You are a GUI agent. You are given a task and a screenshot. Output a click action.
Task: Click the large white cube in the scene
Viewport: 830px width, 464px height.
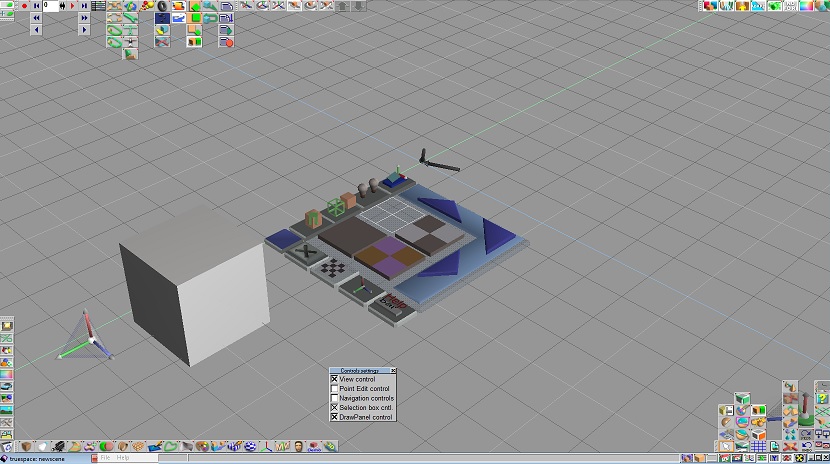(195, 286)
